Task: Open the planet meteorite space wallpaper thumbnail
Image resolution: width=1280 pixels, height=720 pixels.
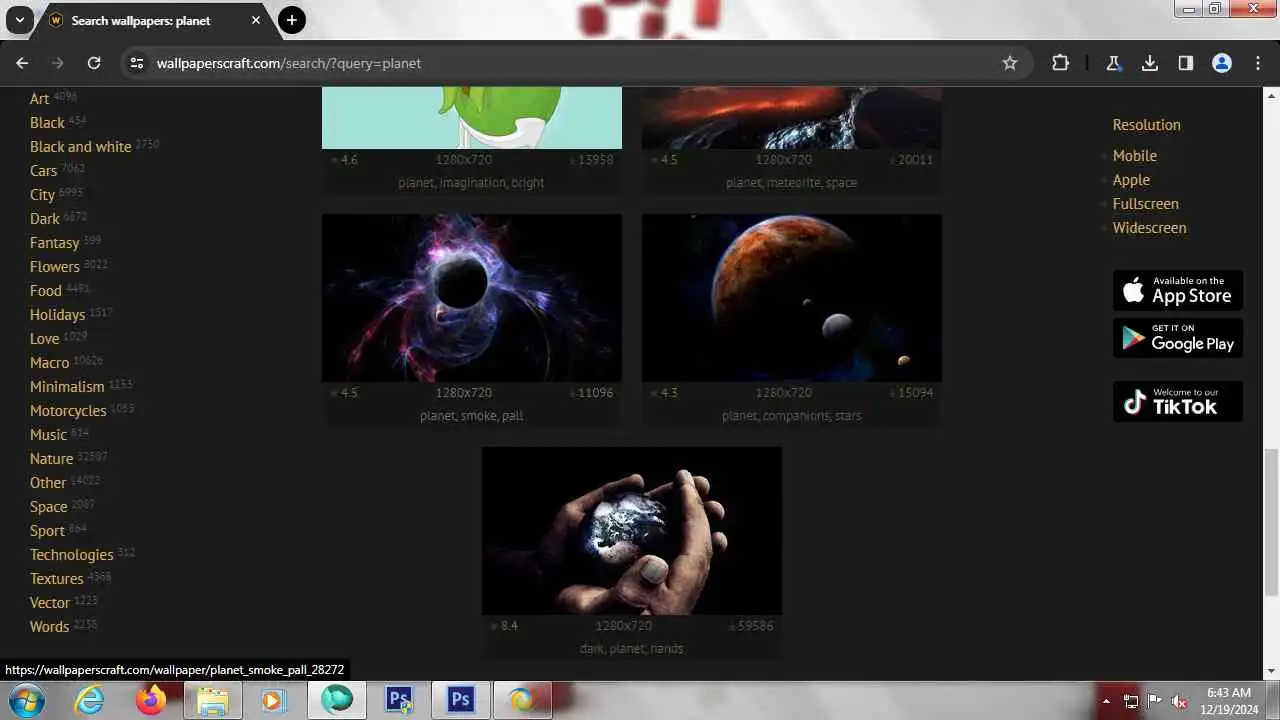Action: coord(792,117)
